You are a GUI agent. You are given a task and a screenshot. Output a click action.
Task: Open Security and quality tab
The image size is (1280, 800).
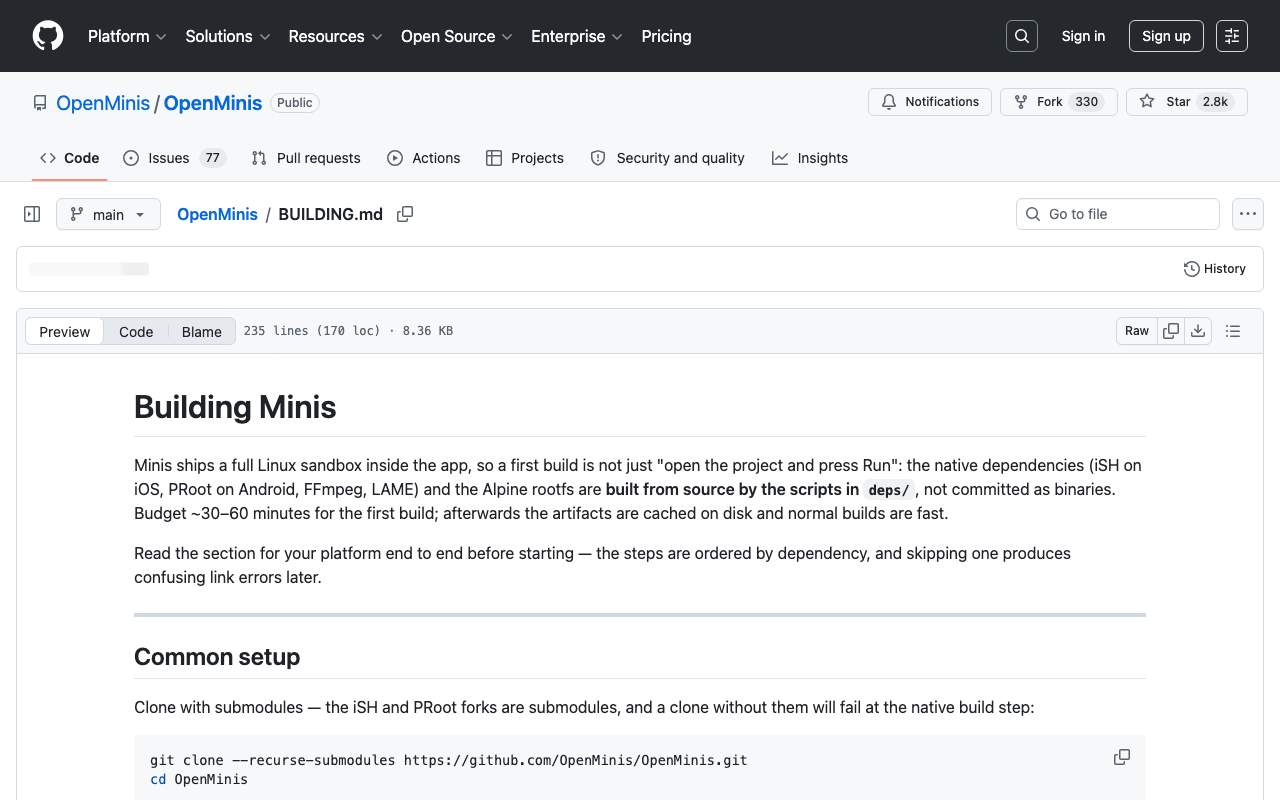[x=668, y=158]
